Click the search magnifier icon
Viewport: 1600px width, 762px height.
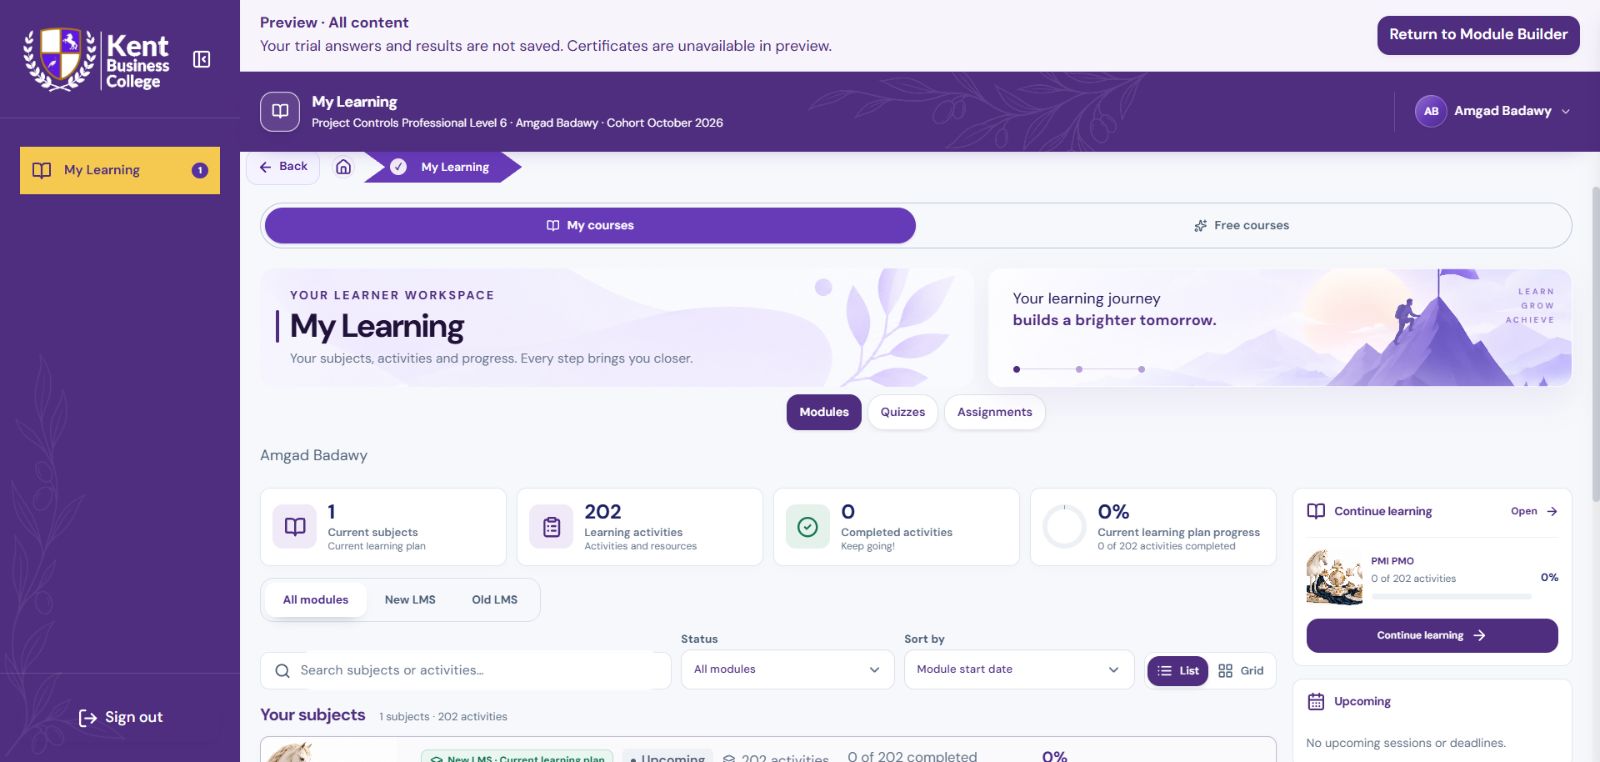(282, 671)
